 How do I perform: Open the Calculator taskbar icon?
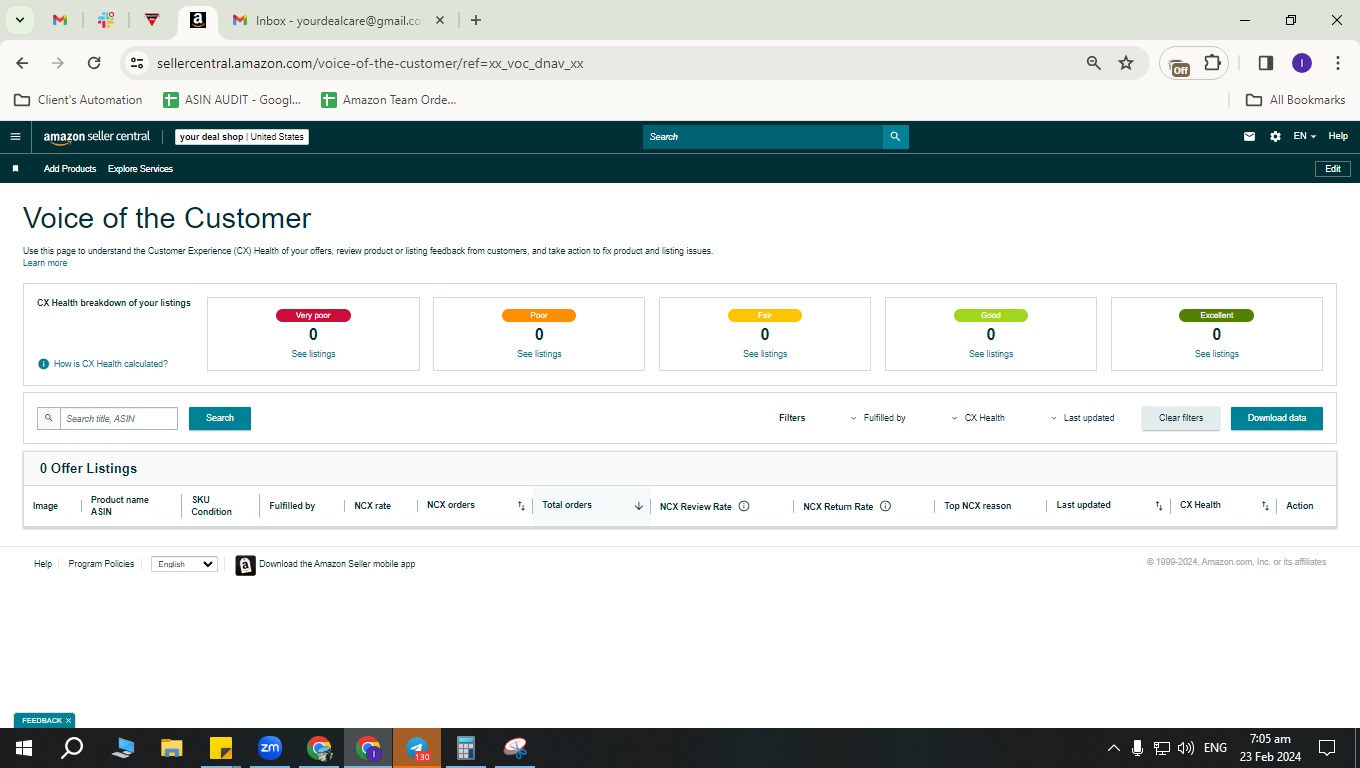(465, 748)
